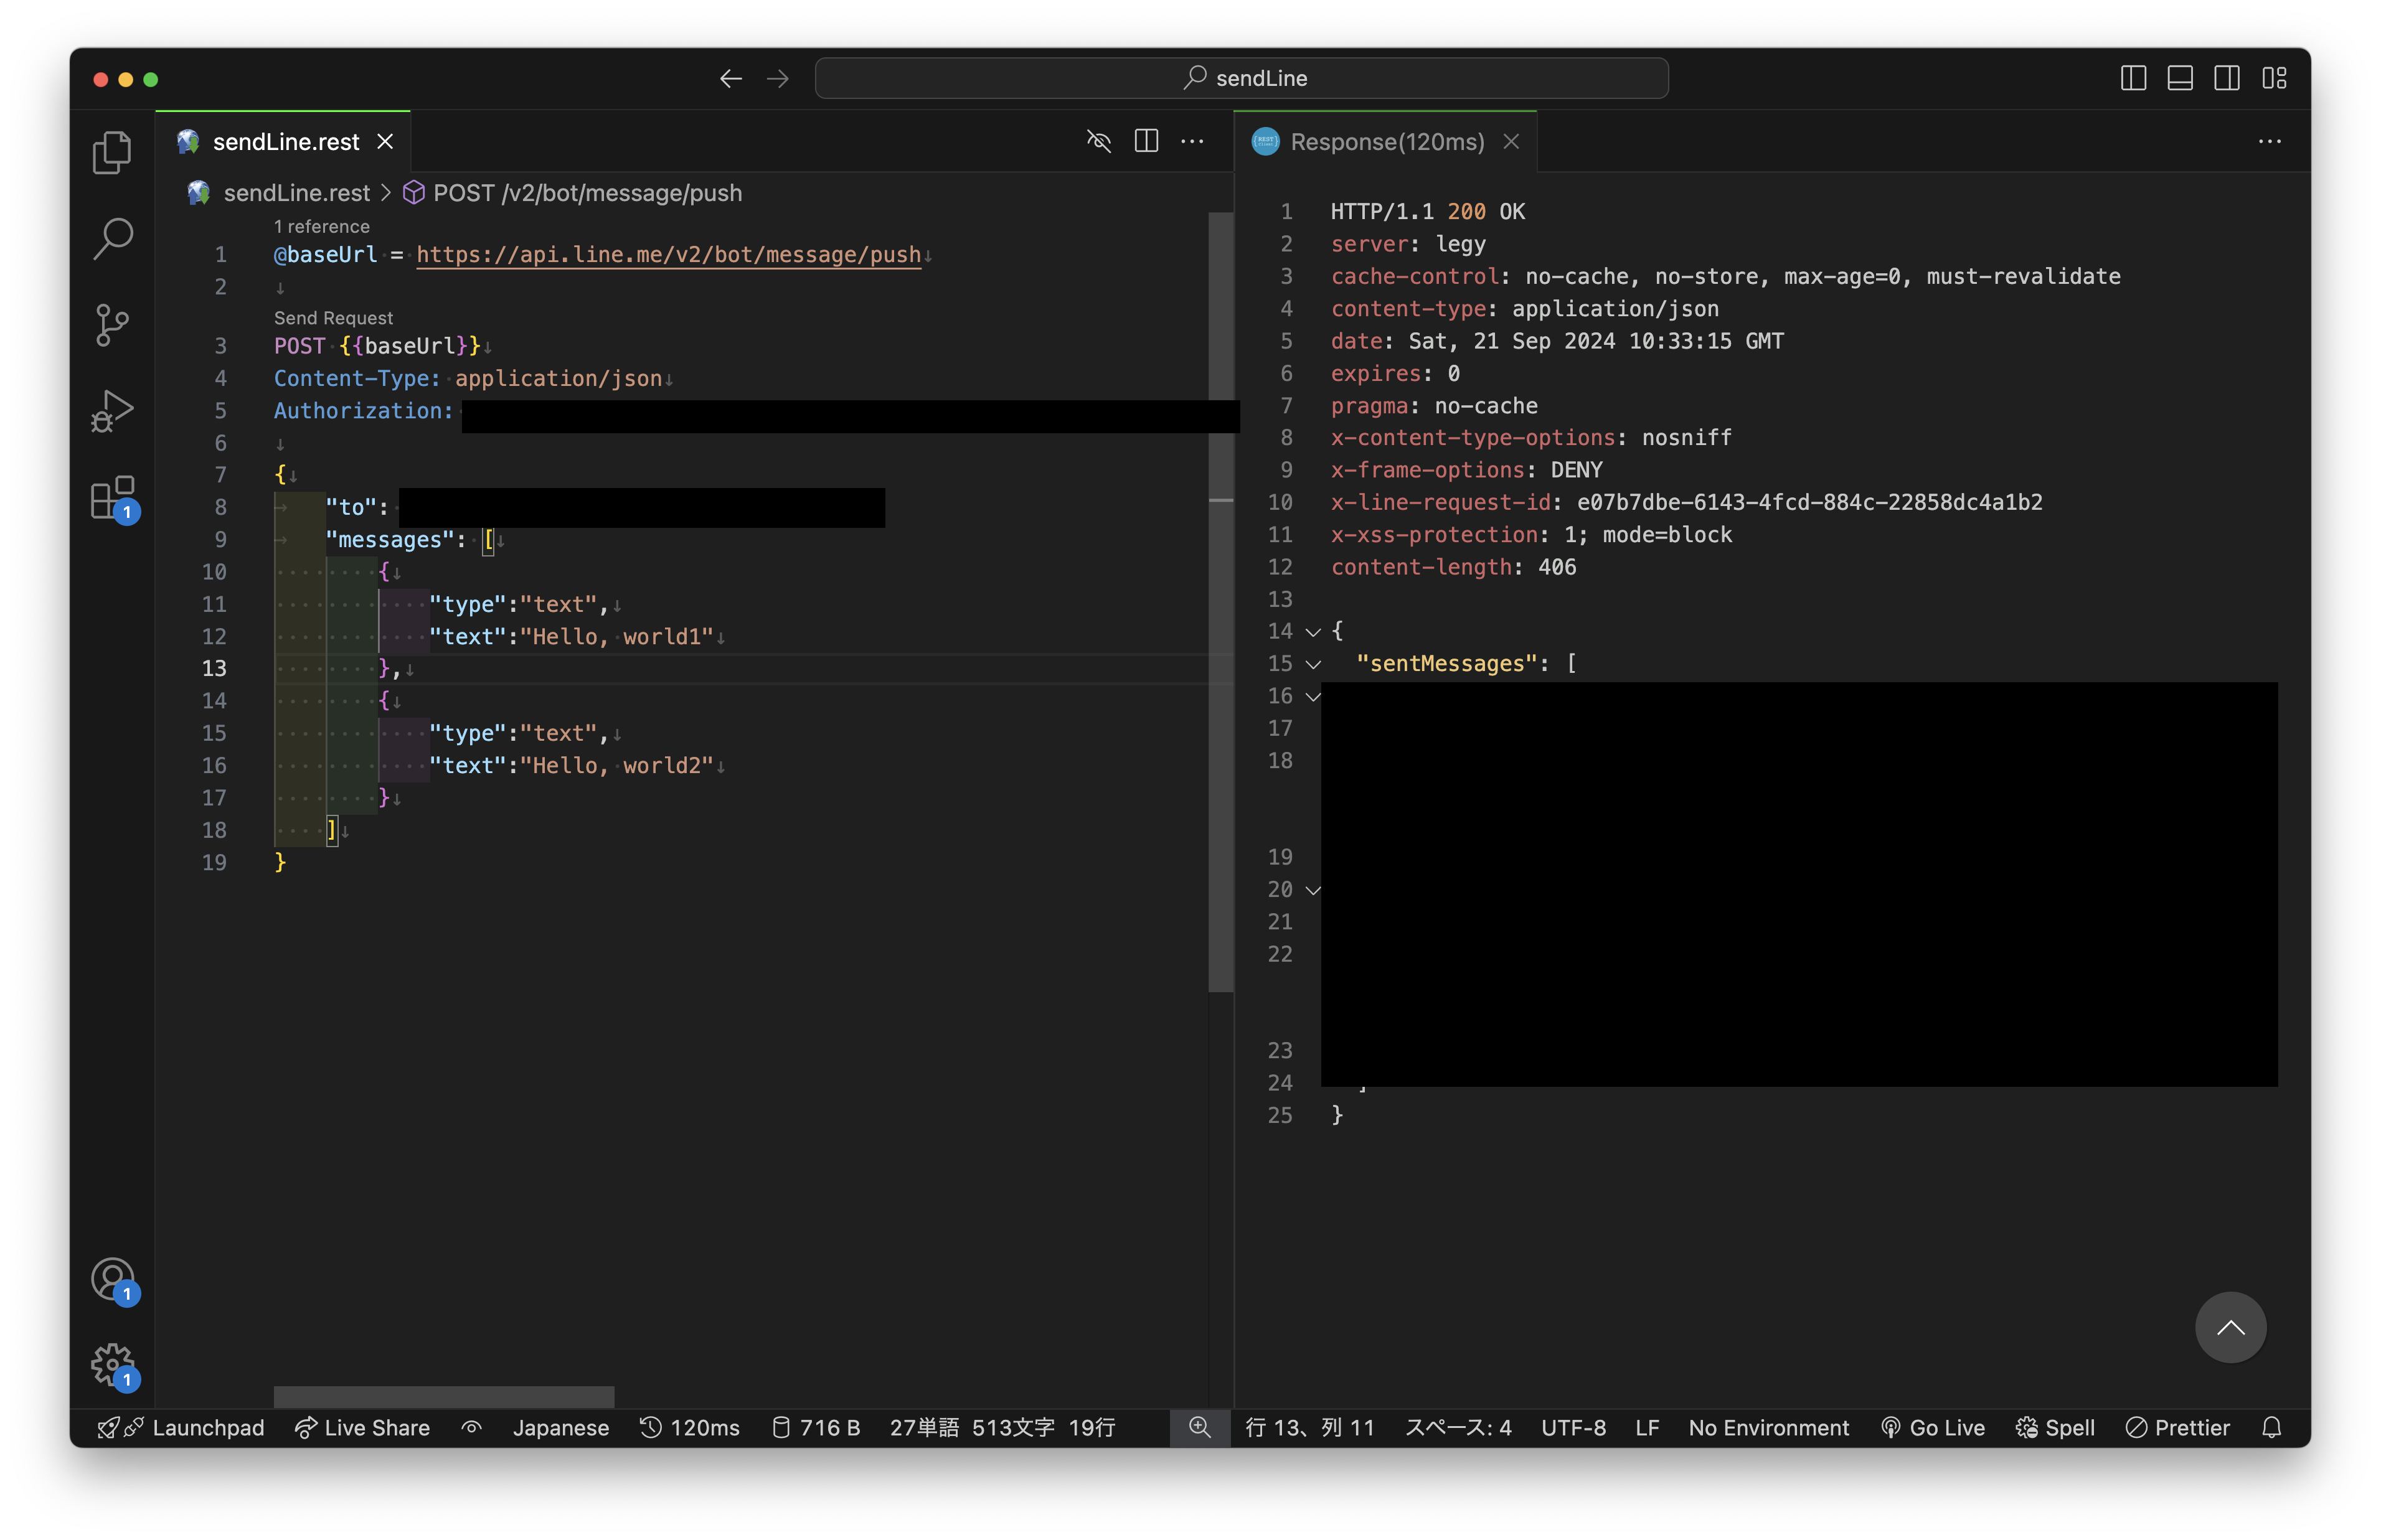Go forward with the right arrow
The height and width of the screenshot is (1540, 2381).
[x=778, y=78]
